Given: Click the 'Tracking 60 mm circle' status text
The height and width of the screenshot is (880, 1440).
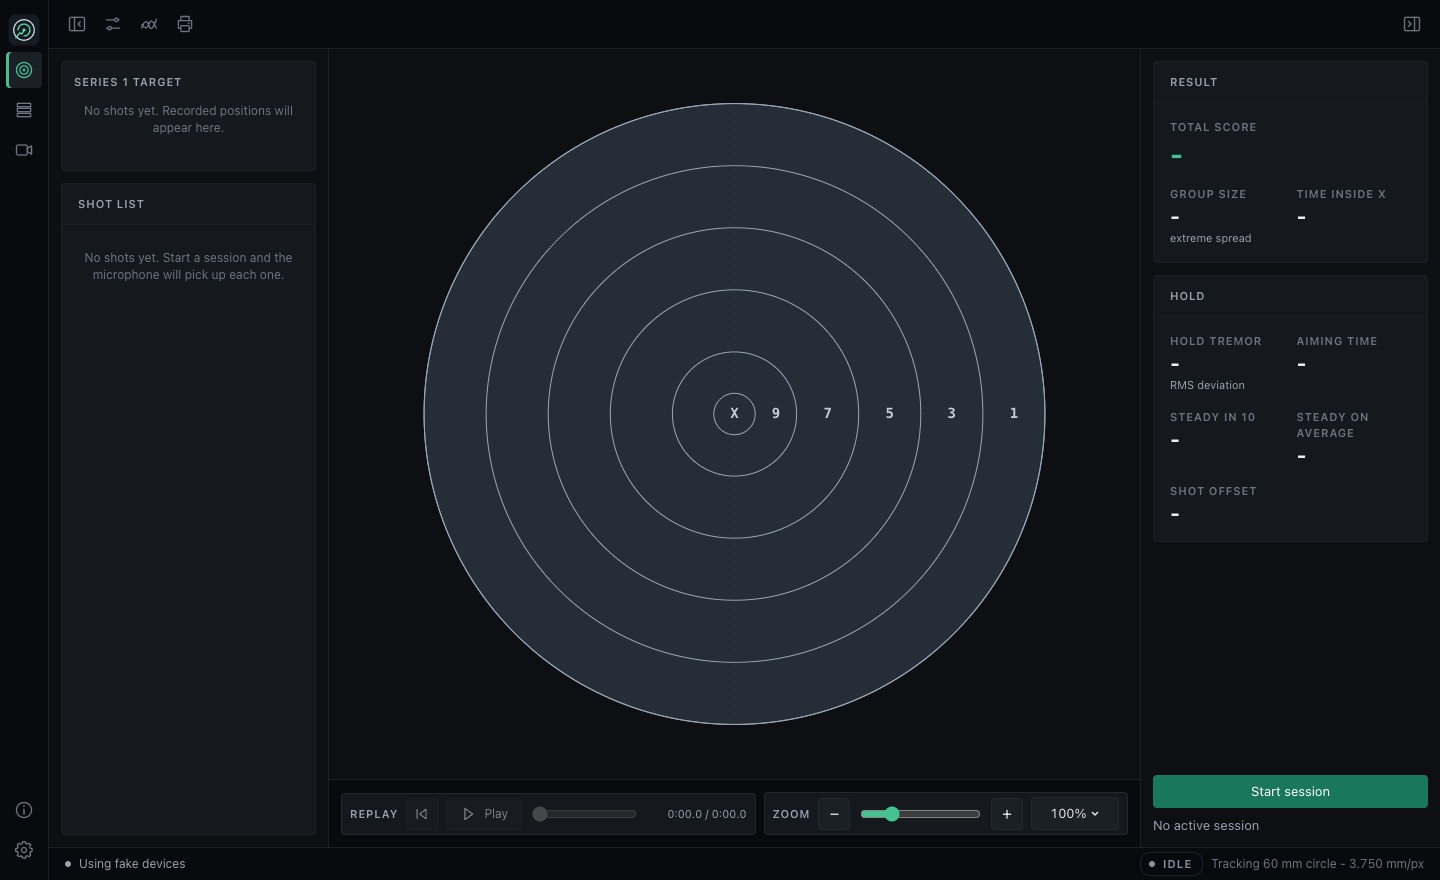Looking at the screenshot, I should click(1317, 864).
